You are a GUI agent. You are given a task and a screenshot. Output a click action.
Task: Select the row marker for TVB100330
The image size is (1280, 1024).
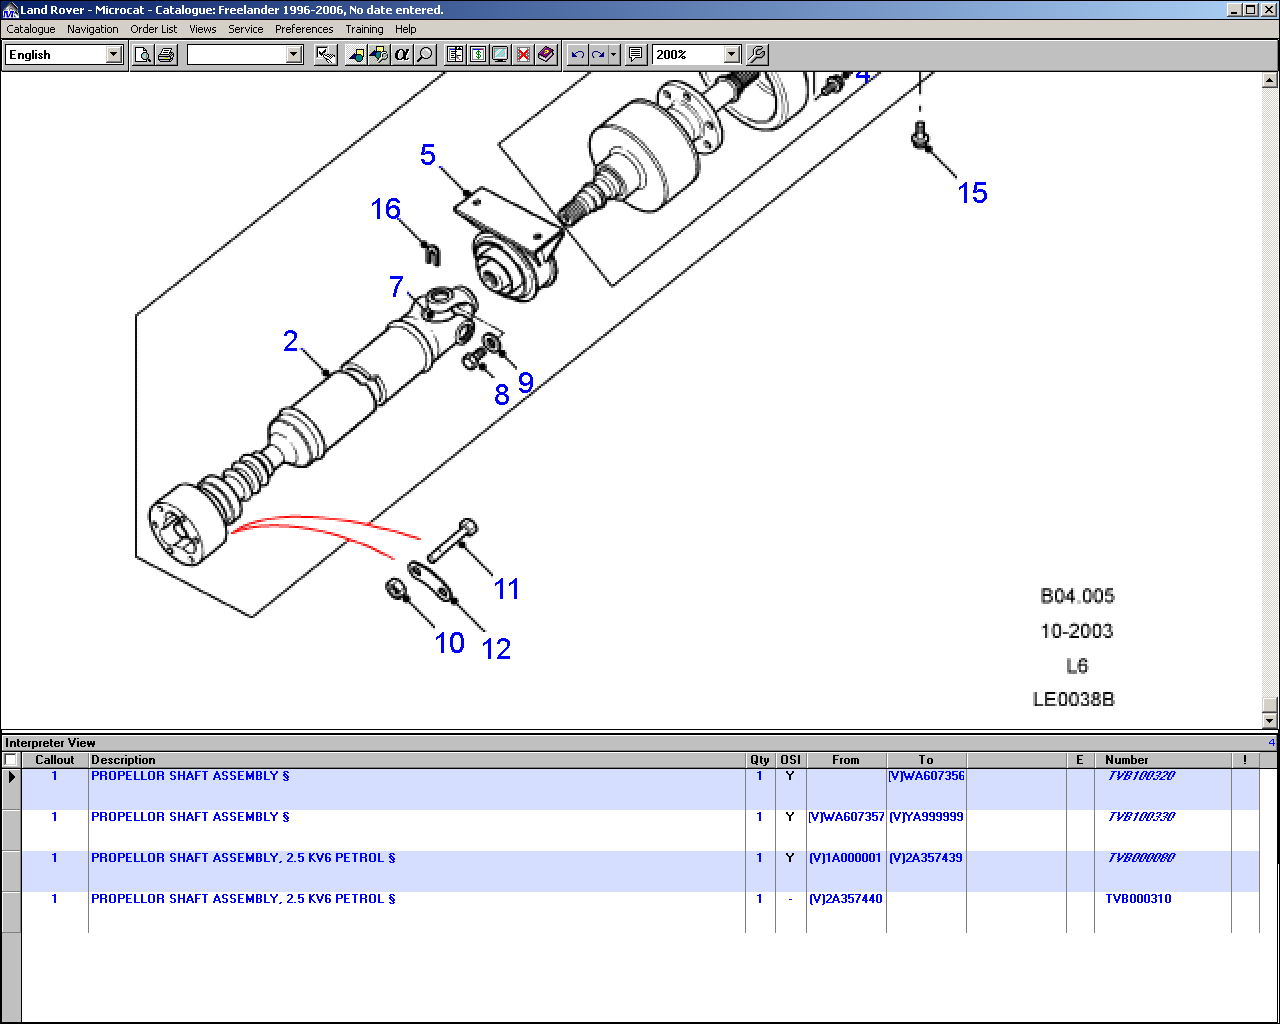[11, 829]
